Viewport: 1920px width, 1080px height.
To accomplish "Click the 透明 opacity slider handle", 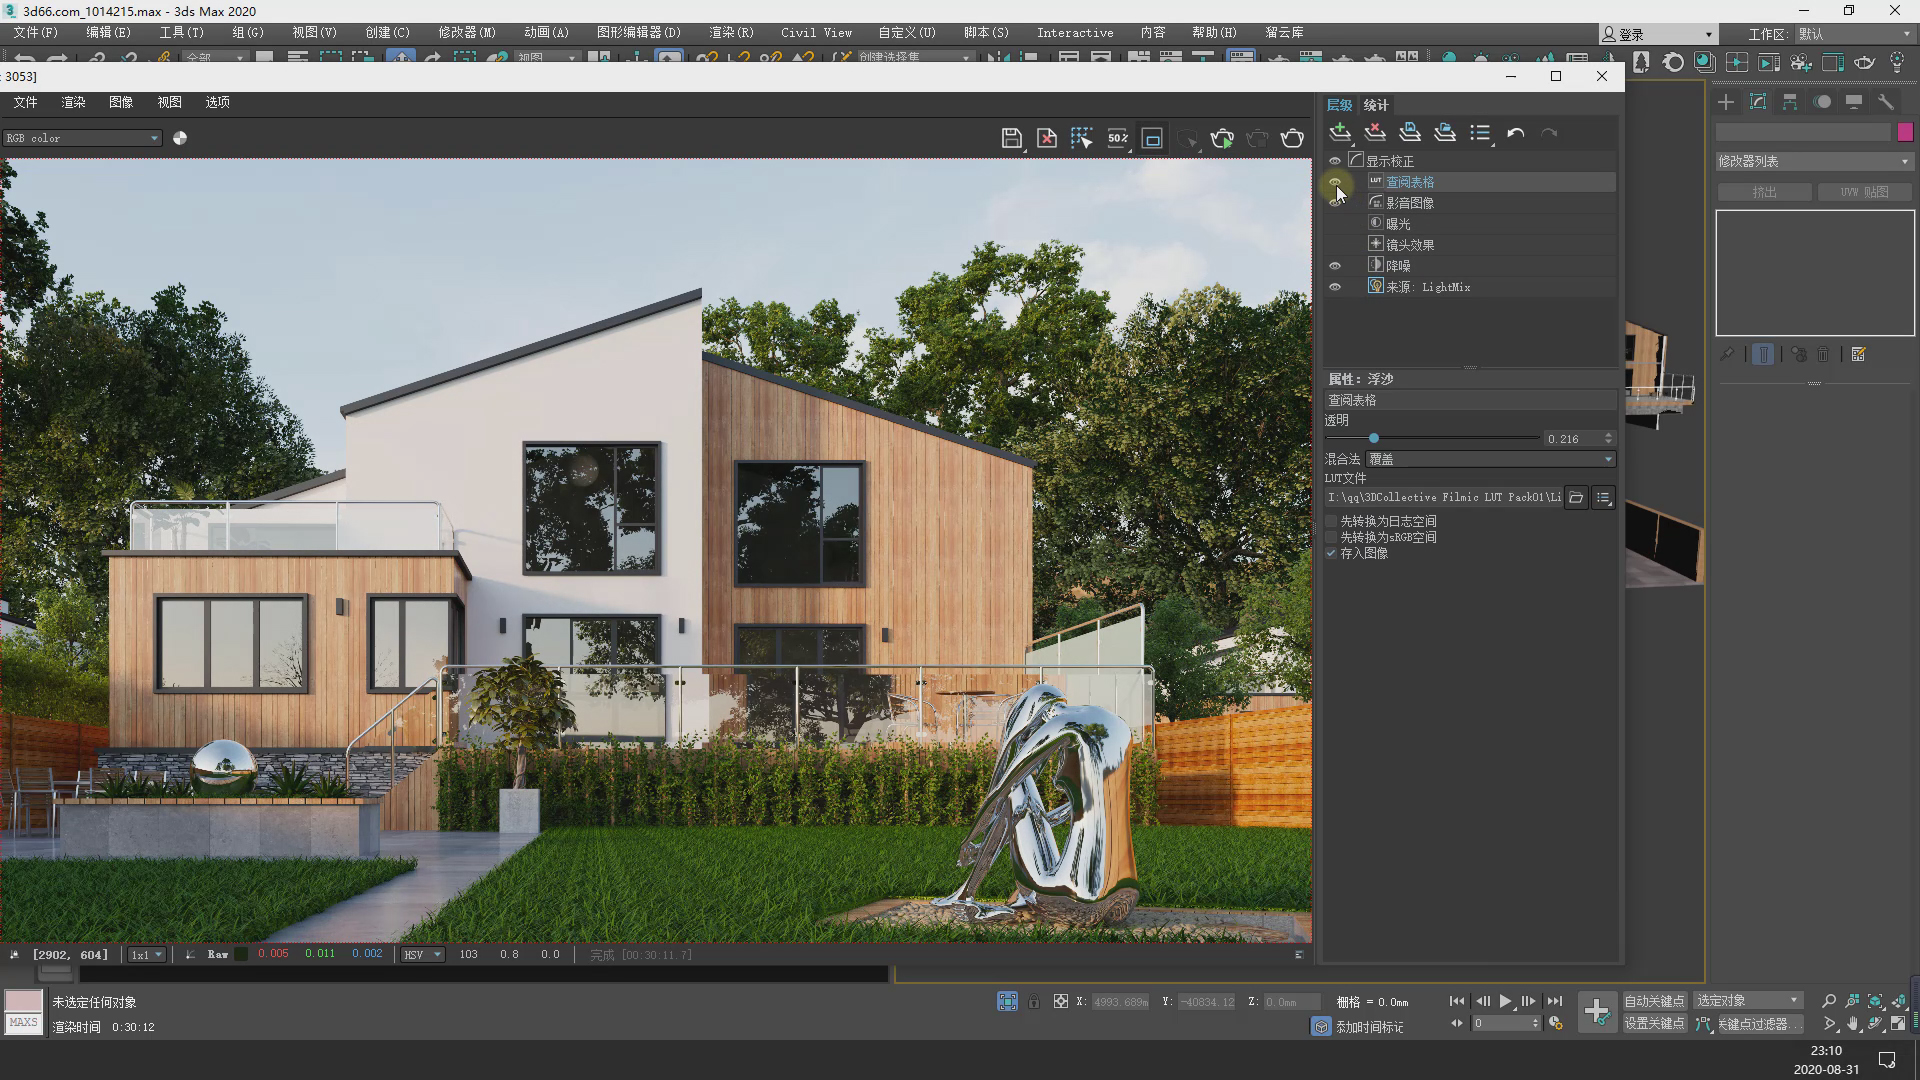I will click(1374, 438).
